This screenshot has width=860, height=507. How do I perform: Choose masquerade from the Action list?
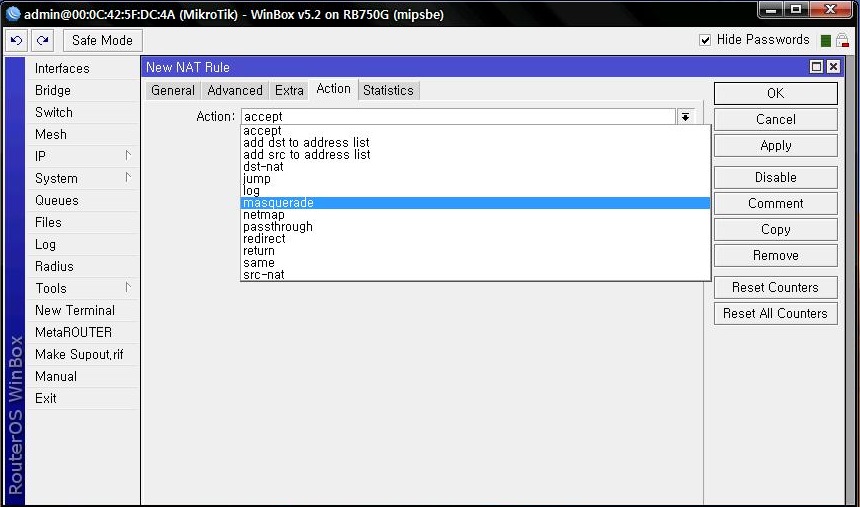476,202
